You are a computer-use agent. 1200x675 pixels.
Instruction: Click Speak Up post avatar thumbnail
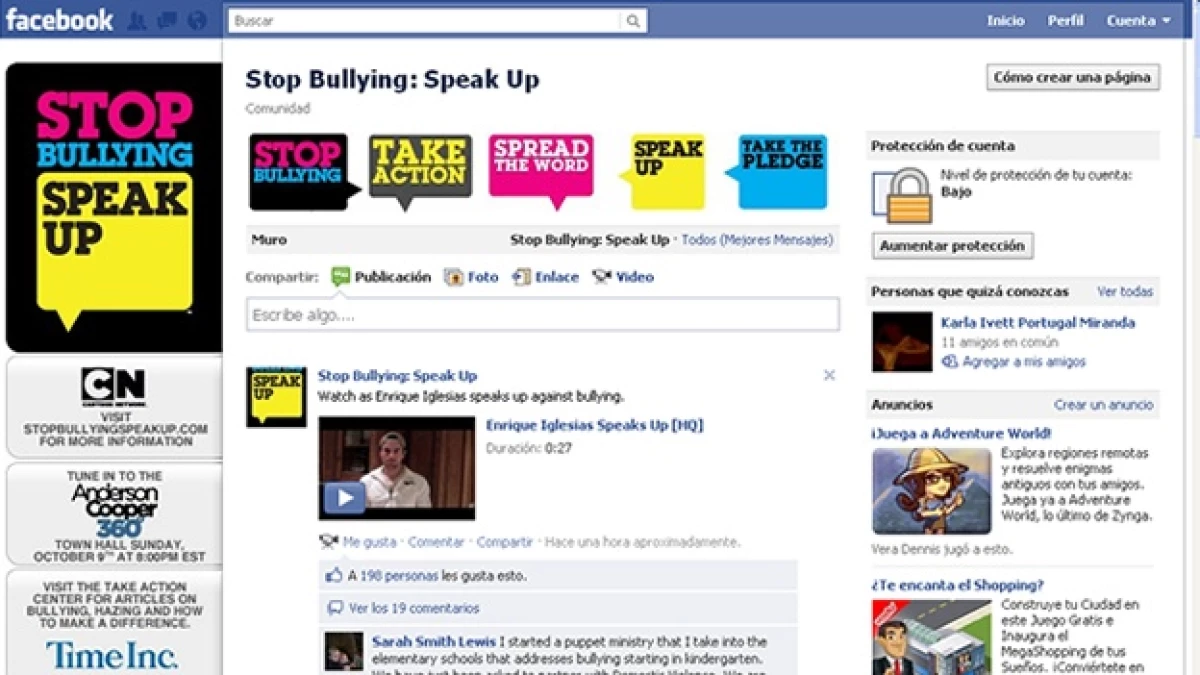[x=276, y=397]
